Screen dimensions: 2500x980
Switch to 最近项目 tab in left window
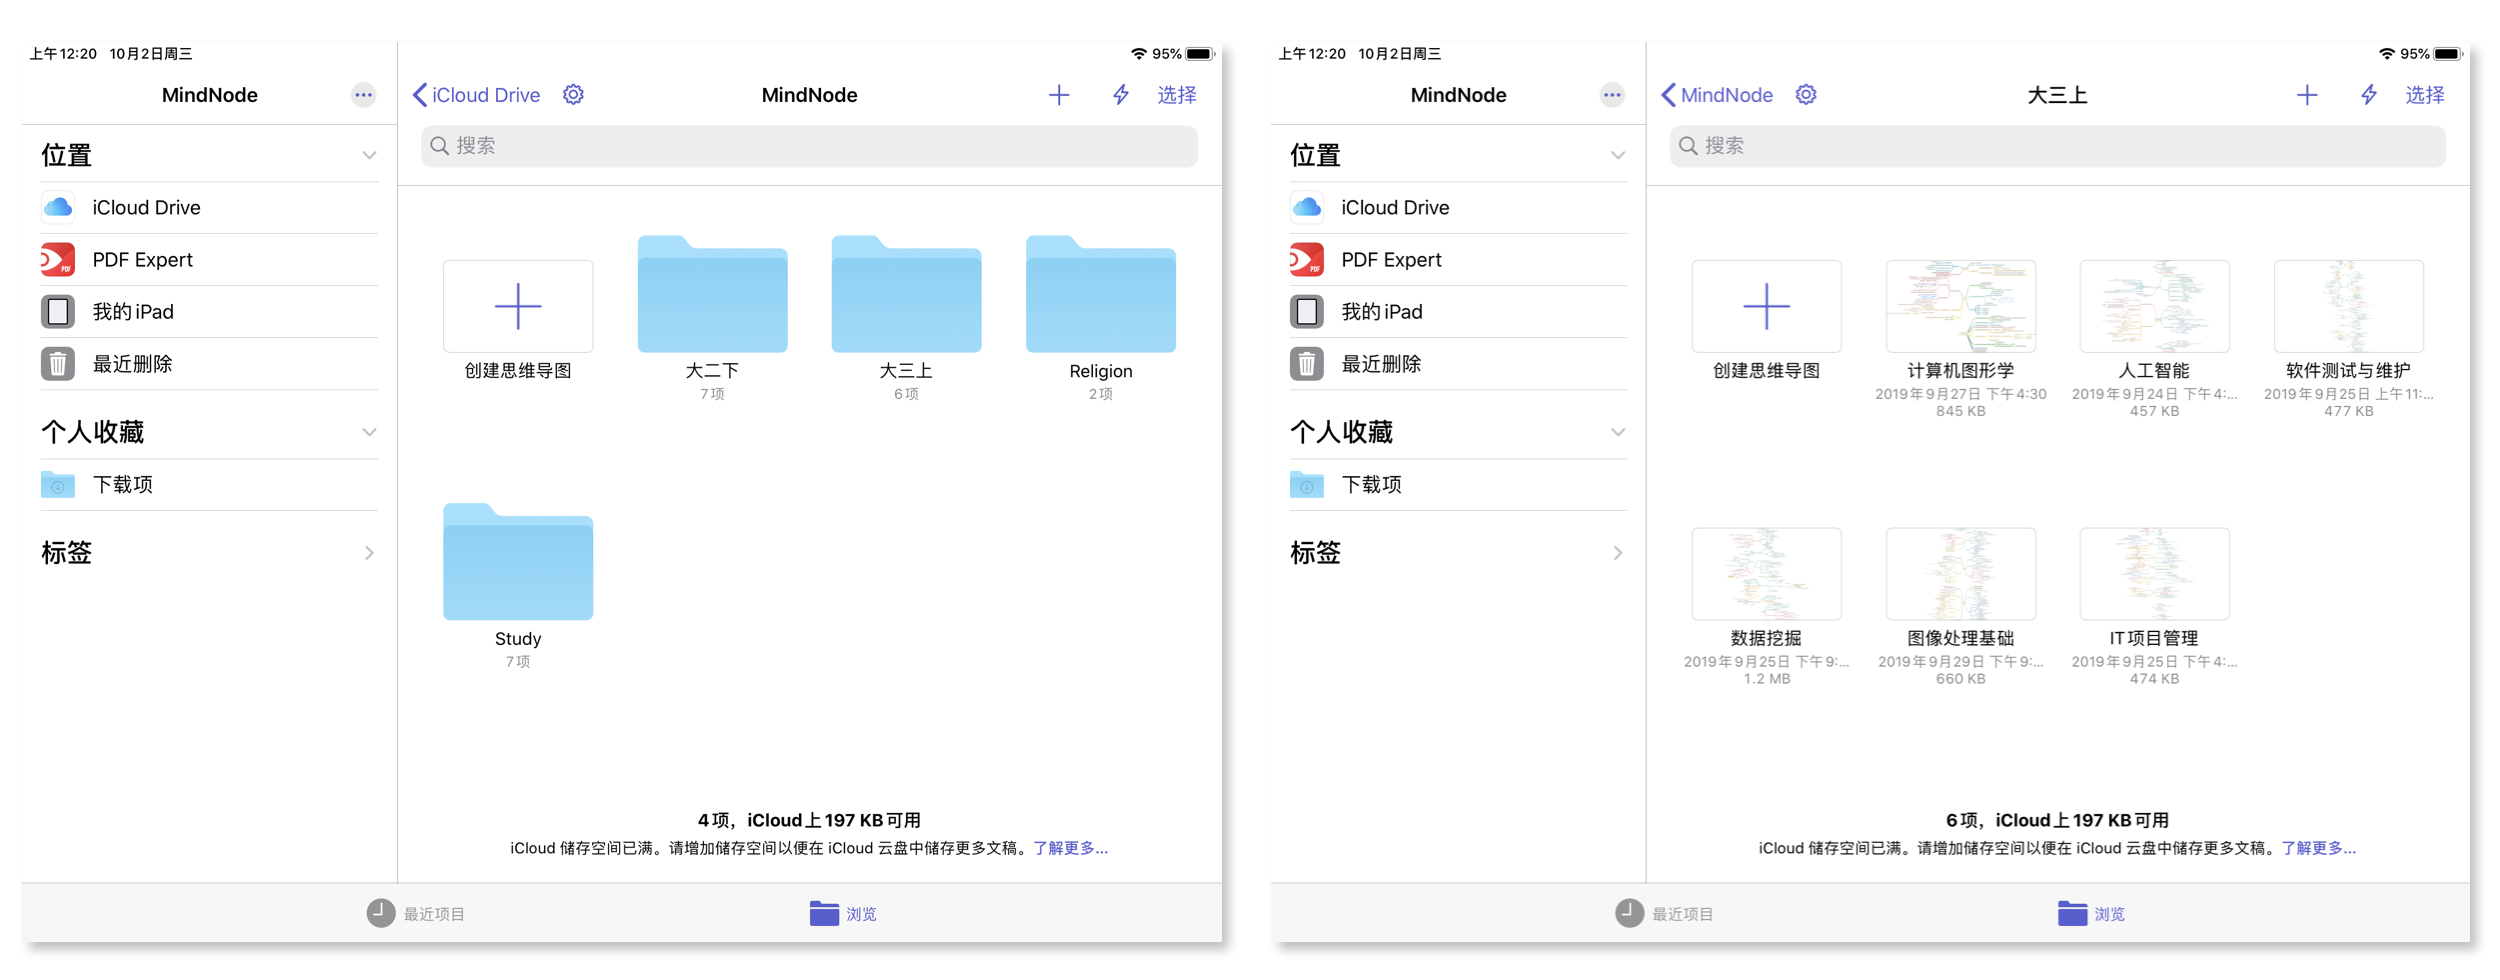pyautogui.click(x=415, y=913)
